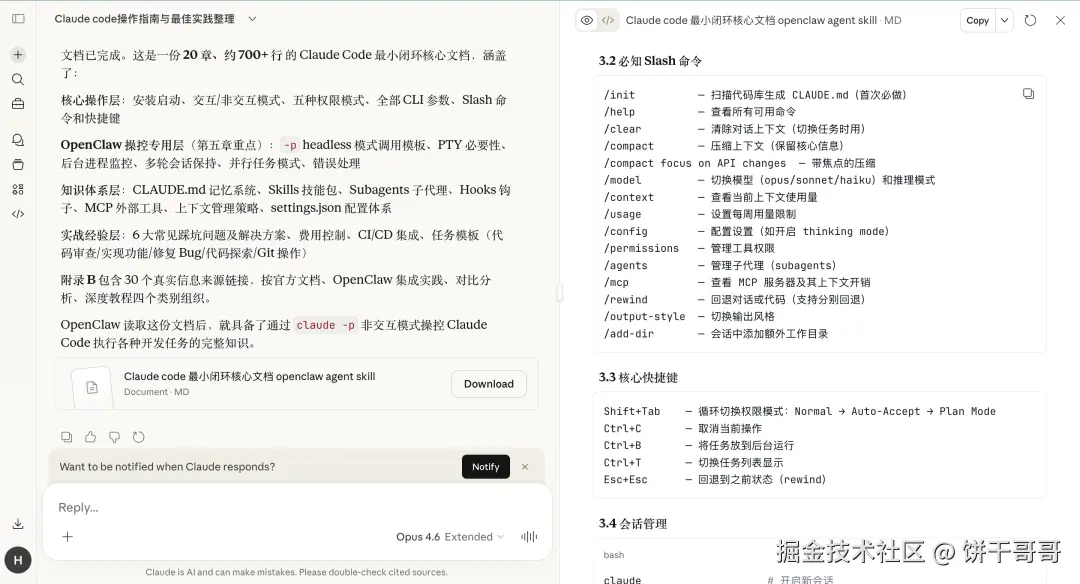Dismiss the notification prompt banner
The height and width of the screenshot is (584, 1080).
click(x=525, y=466)
